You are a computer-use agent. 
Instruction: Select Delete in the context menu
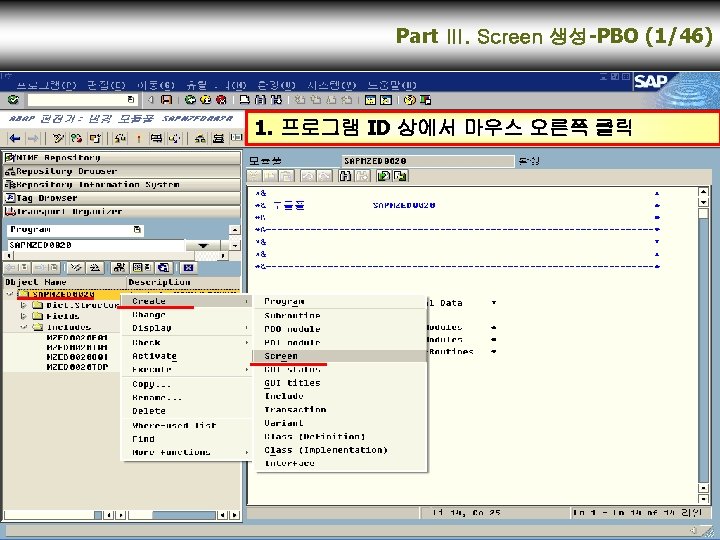186,411
